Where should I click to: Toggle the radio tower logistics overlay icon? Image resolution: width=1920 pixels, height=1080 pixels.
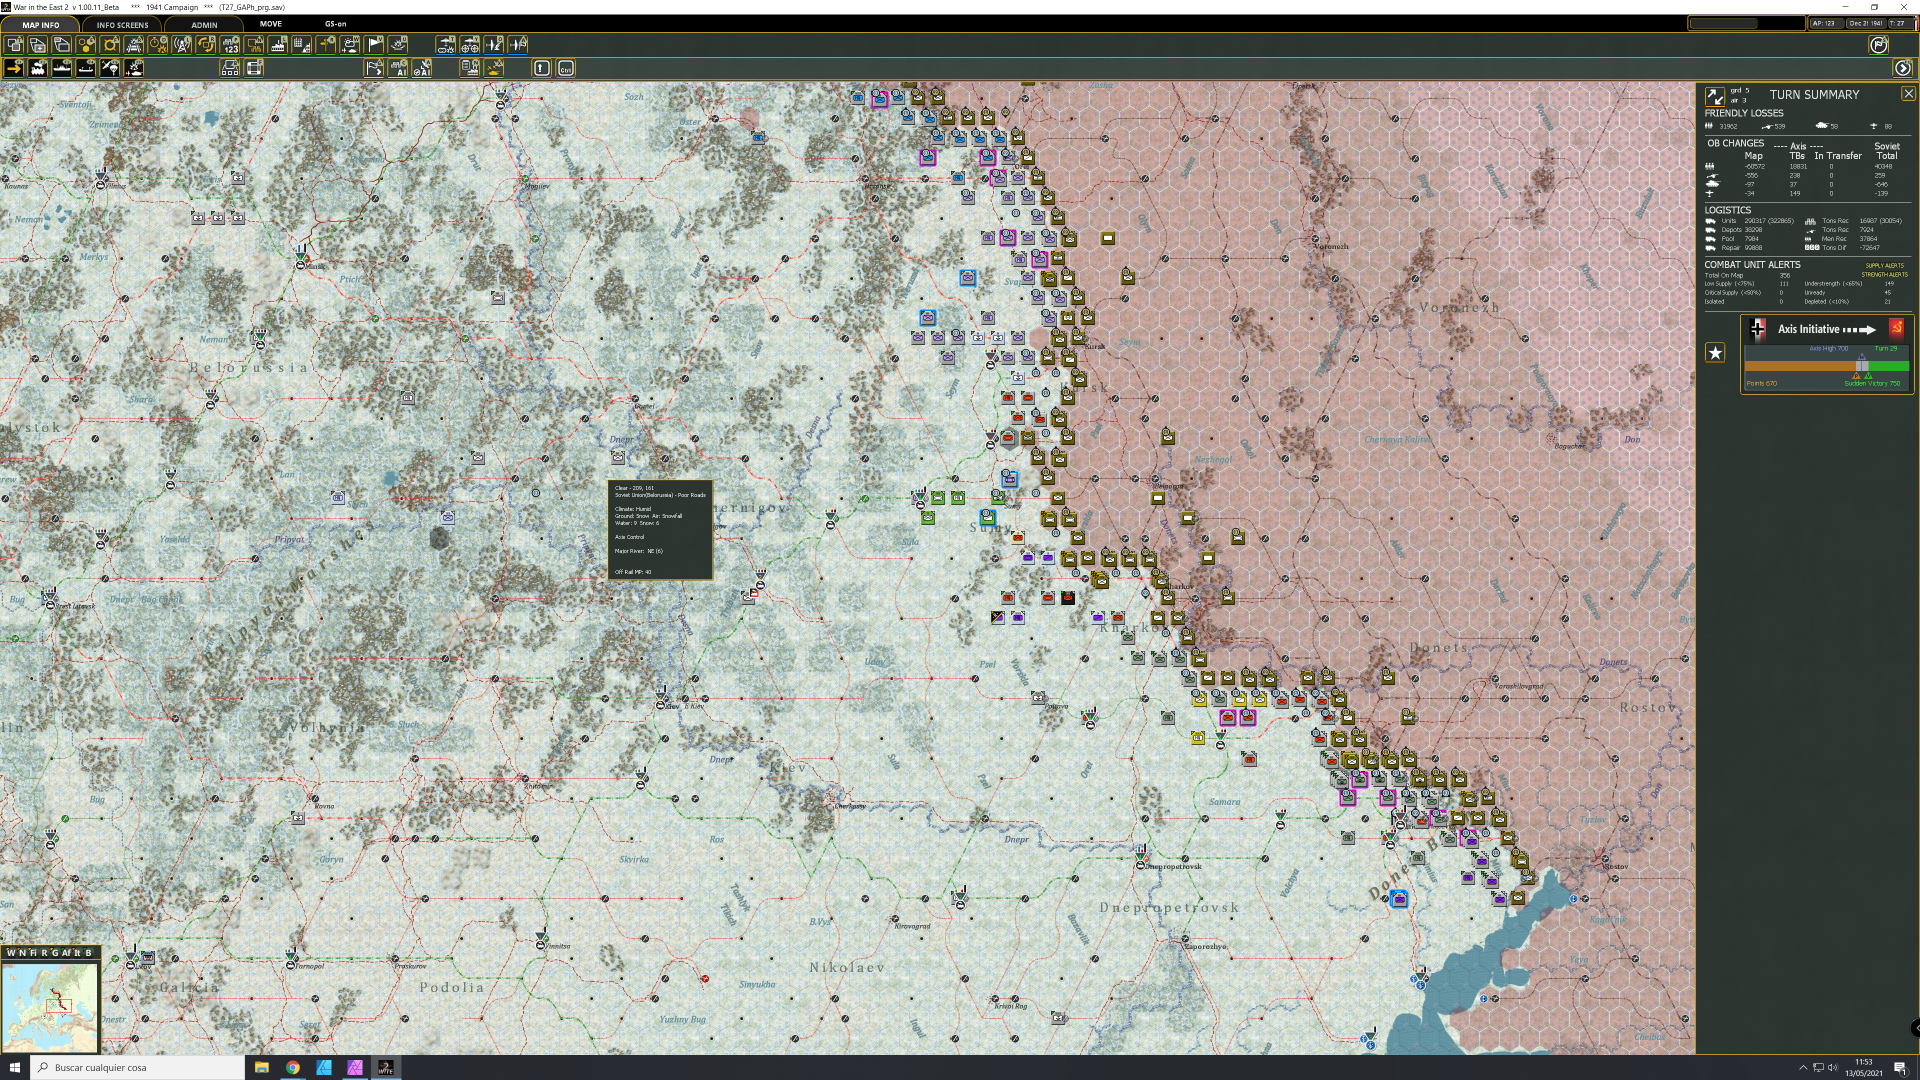pyautogui.click(x=182, y=44)
